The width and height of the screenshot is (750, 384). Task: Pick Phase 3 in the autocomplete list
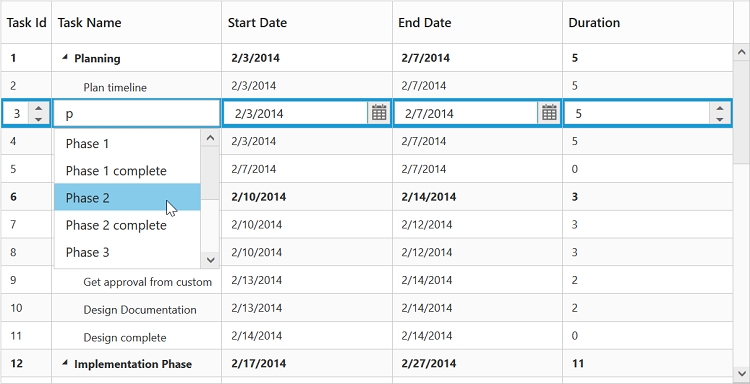[127, 252]
